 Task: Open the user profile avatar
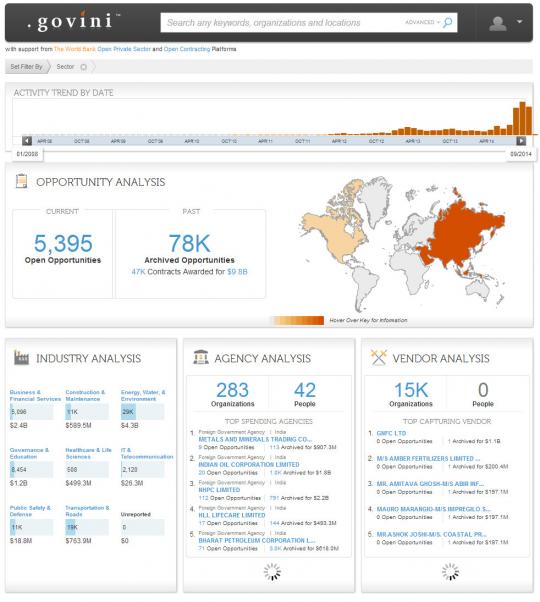click(498, 23)
